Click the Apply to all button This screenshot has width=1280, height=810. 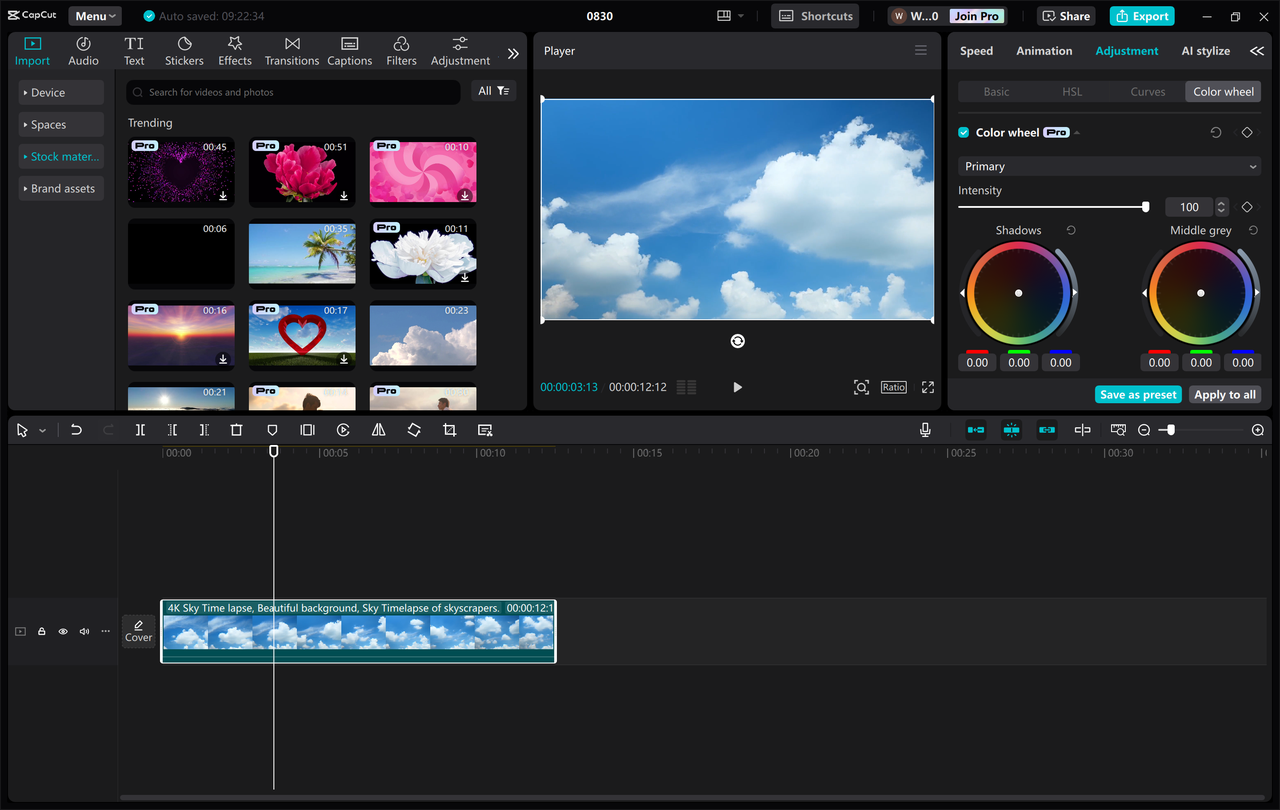click(1225, 394)
